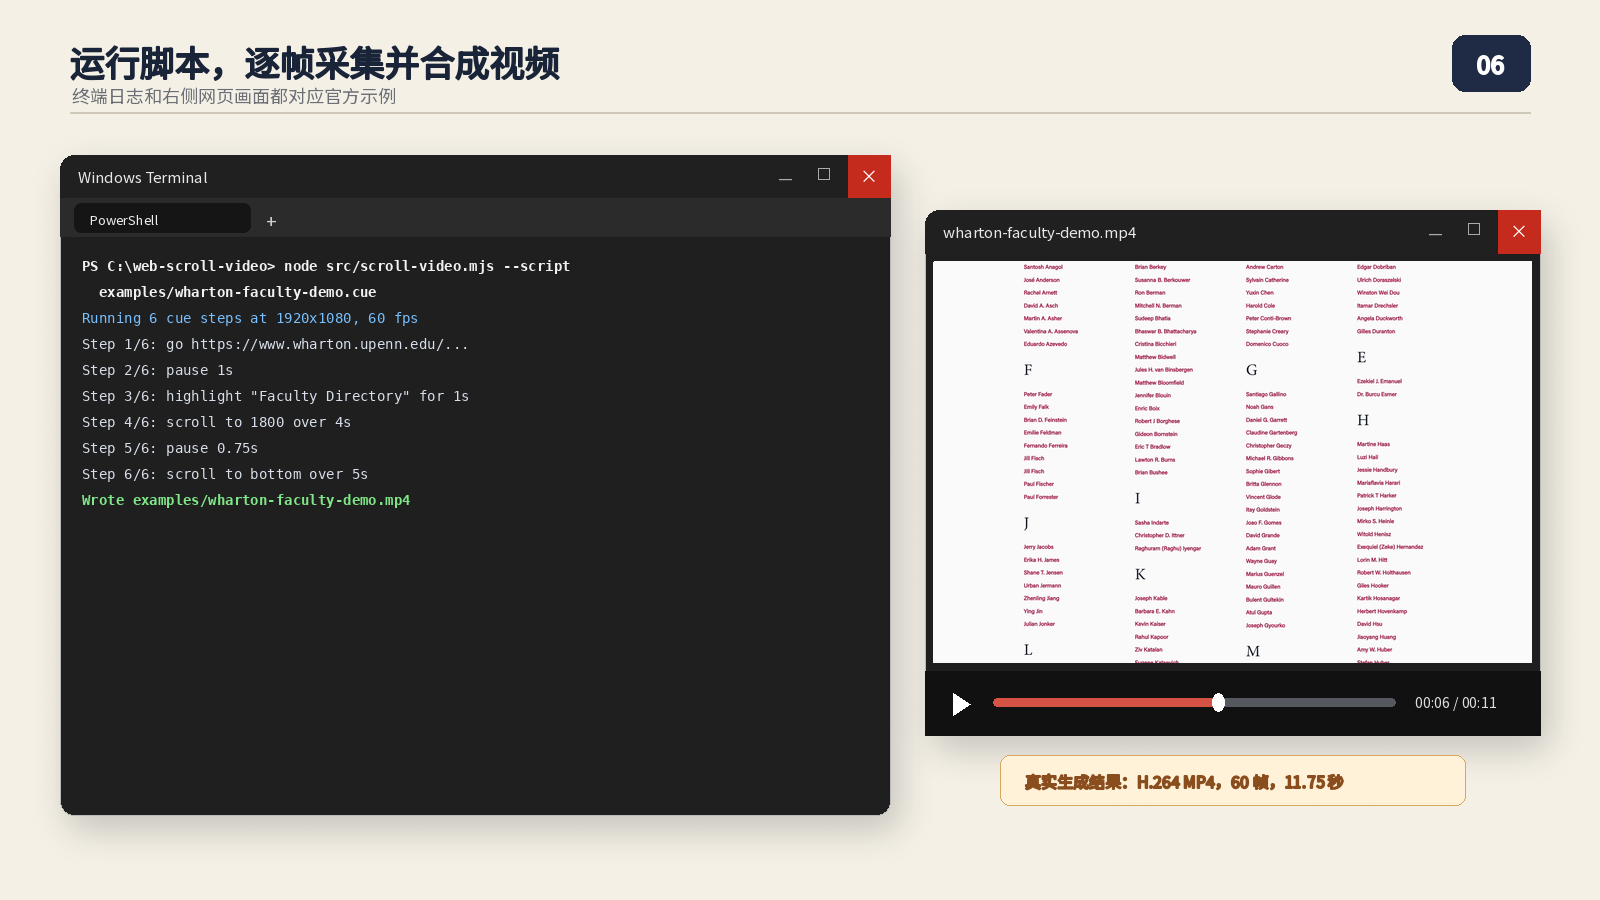Maximize the Windows Terminal window

(824, 175)
